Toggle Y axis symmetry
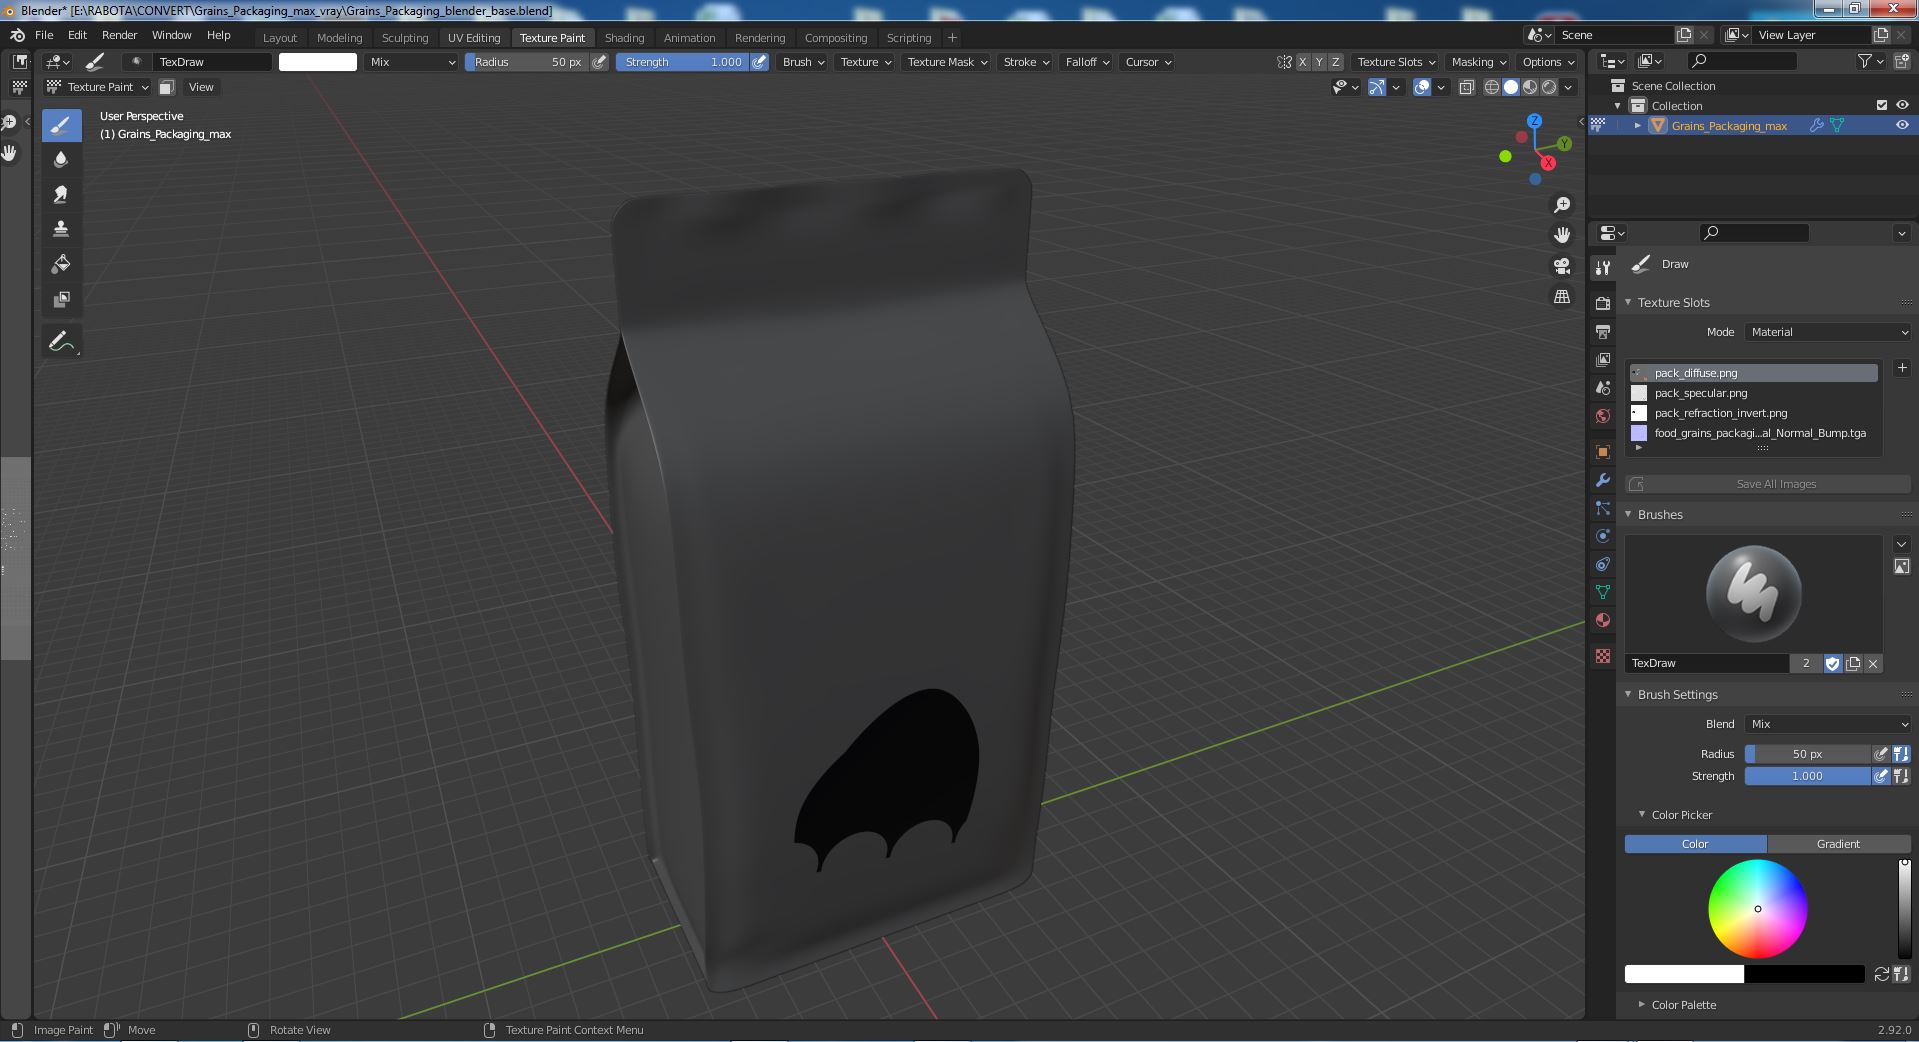Screen dimensions: 1919x1042 (1319, 62)
